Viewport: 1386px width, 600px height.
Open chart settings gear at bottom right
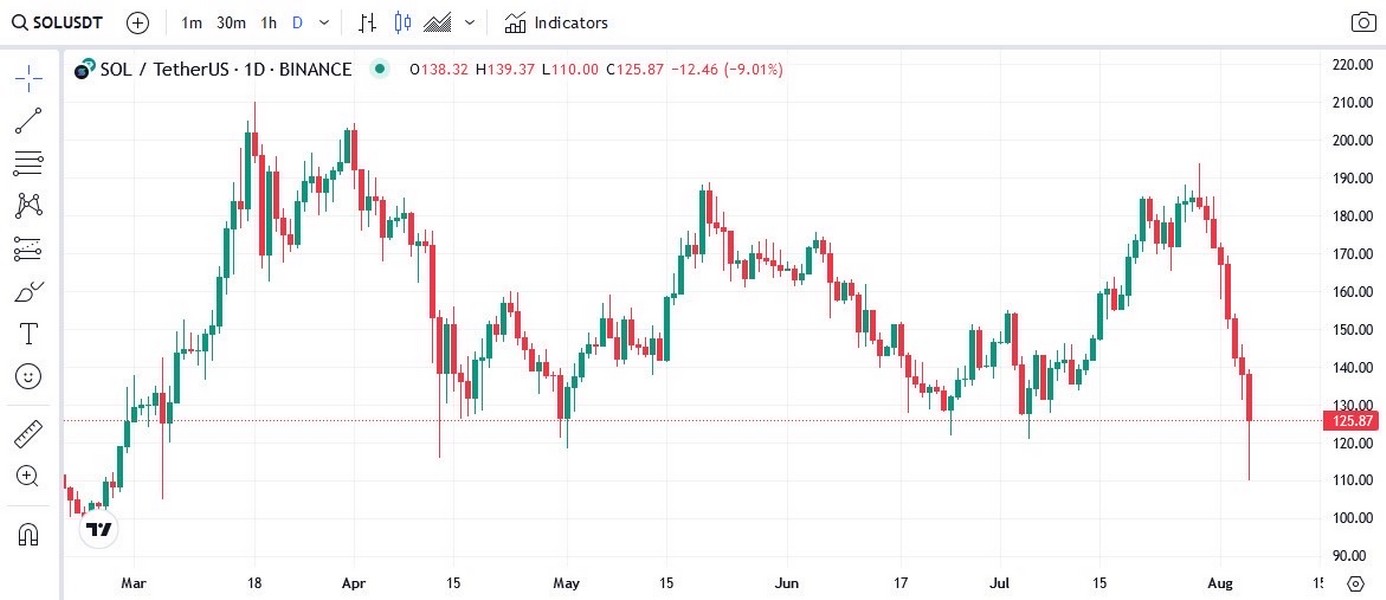(x=1355, y=583)
